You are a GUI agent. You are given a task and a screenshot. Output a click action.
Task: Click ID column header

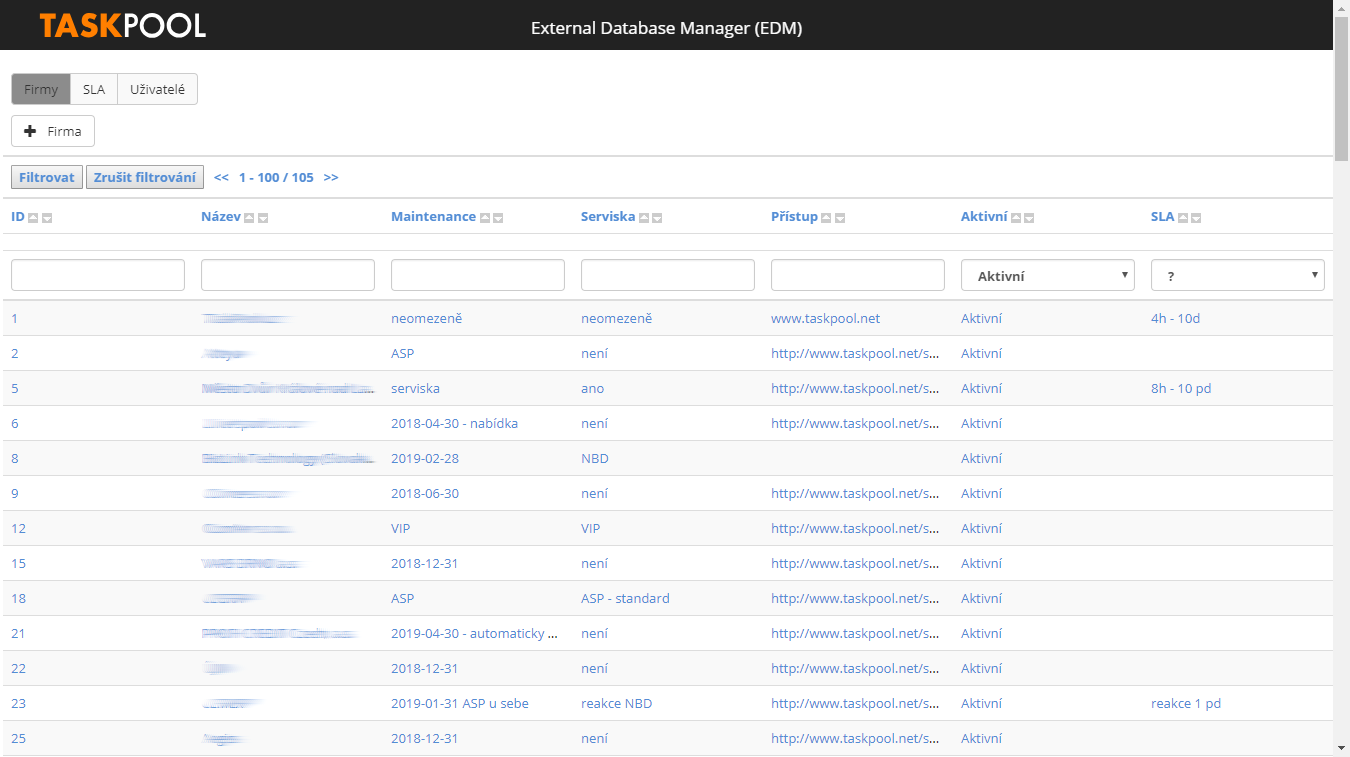tap(18, 217)
